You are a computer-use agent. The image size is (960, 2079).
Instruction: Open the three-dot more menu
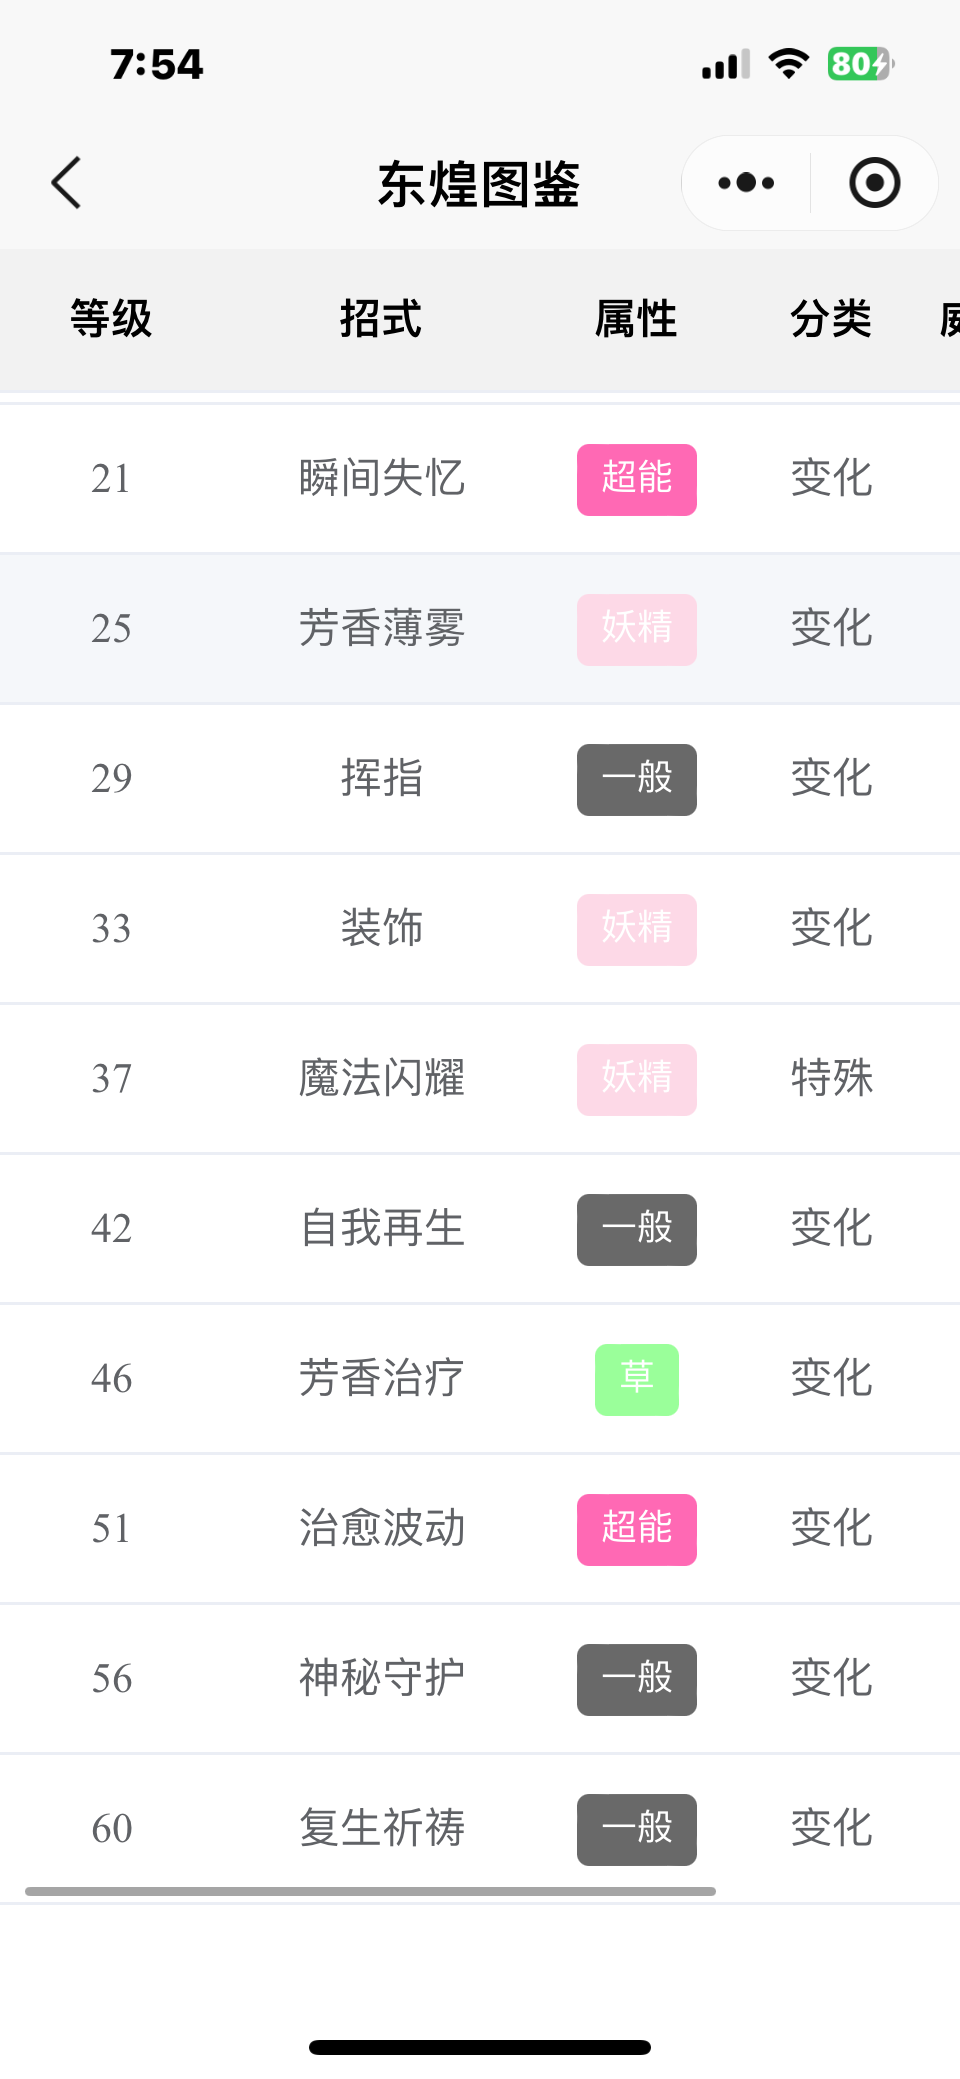pyautogui.click(x=746, y=183)
